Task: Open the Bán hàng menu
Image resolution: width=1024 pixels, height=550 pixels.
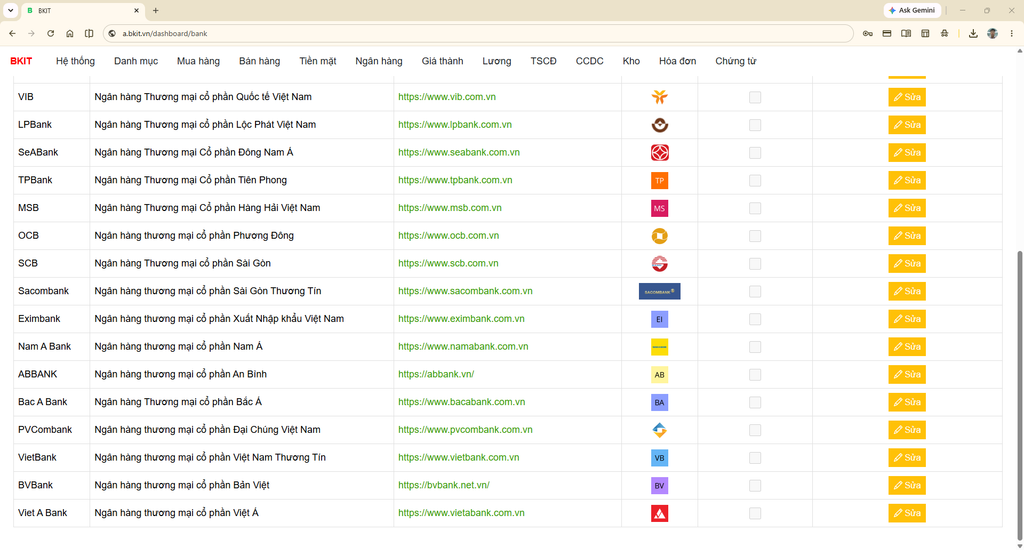Action: pos(259,61)
